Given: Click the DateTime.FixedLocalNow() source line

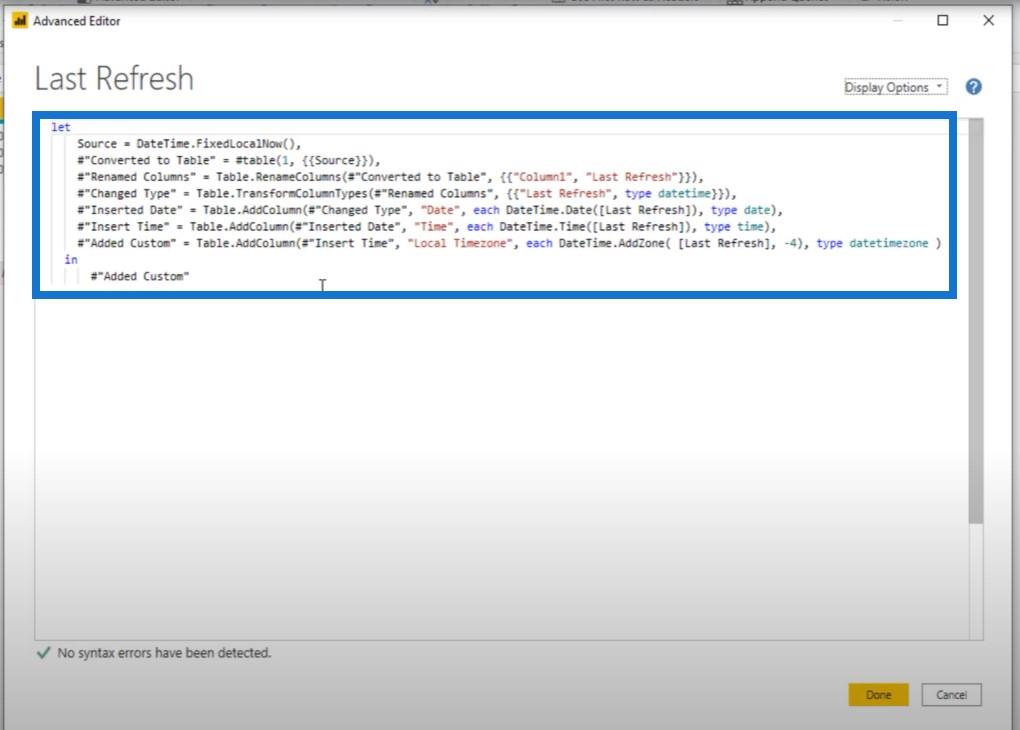Looking at the screenshot, I should coord(189,144).
